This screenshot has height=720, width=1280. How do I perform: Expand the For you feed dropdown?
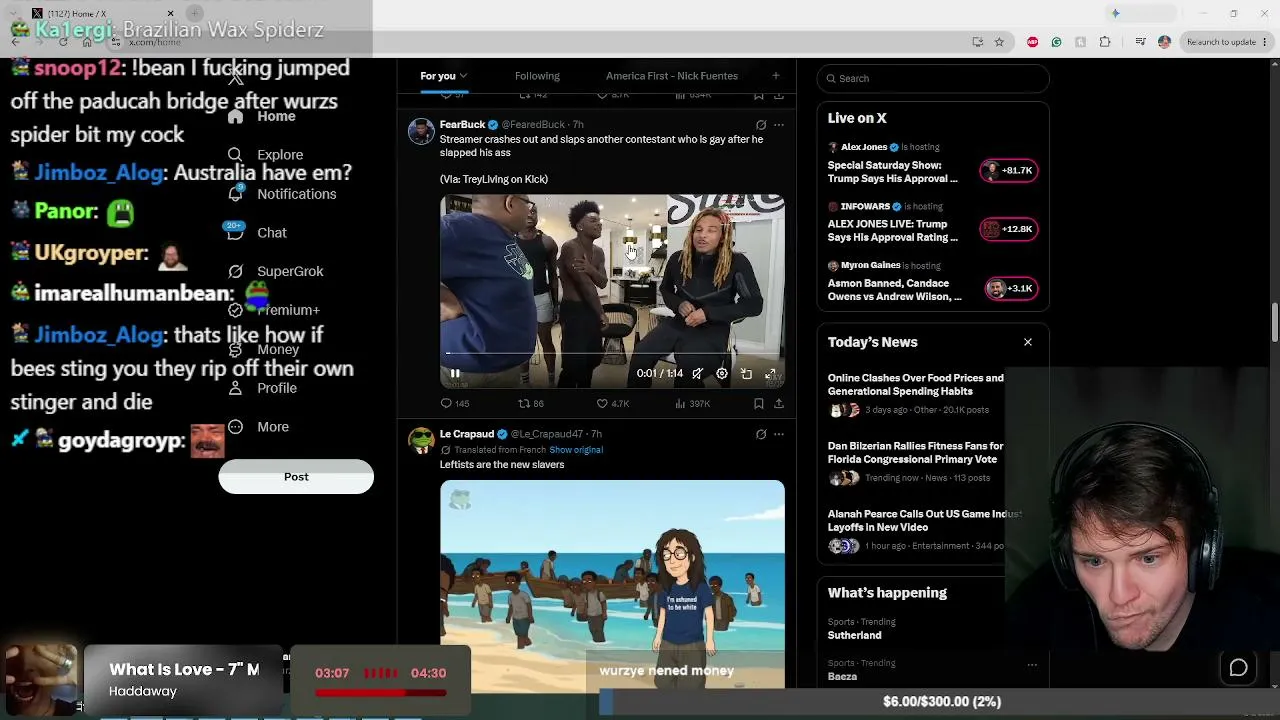(x=463, y=76)
